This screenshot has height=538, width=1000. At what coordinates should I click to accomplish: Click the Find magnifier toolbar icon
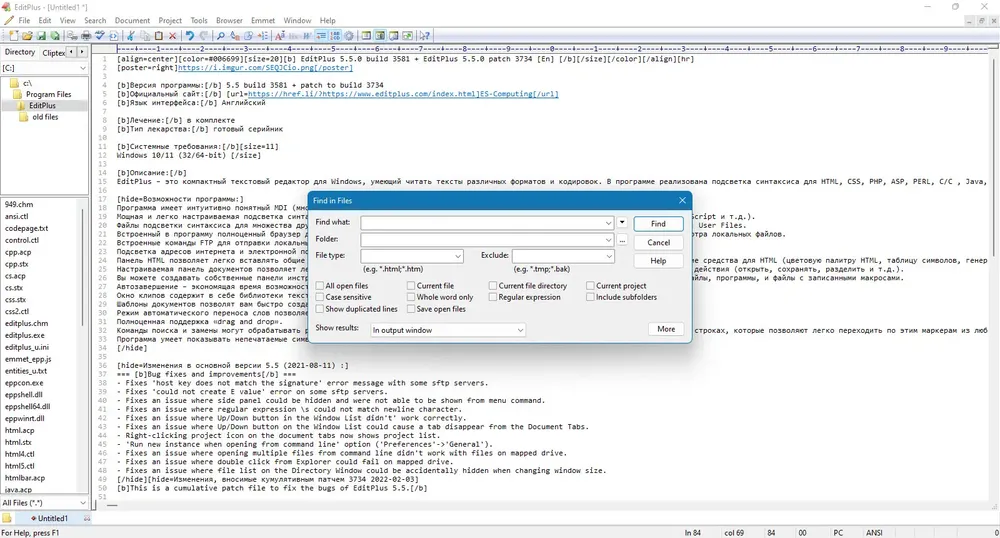tap(221, 36)
